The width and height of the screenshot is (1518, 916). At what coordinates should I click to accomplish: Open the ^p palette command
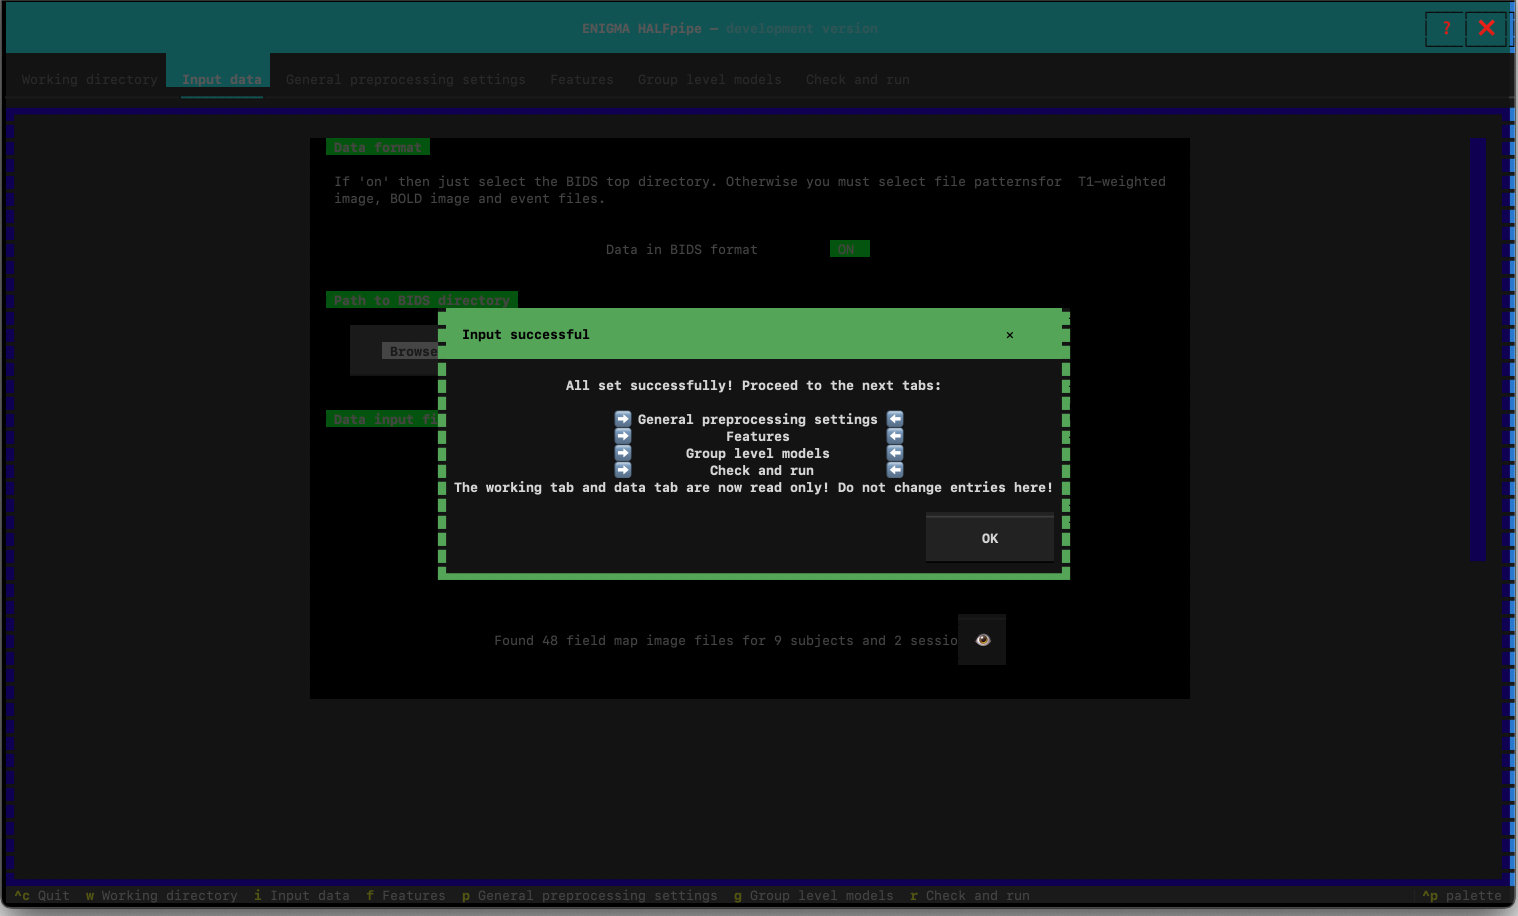pos(1462,896)
